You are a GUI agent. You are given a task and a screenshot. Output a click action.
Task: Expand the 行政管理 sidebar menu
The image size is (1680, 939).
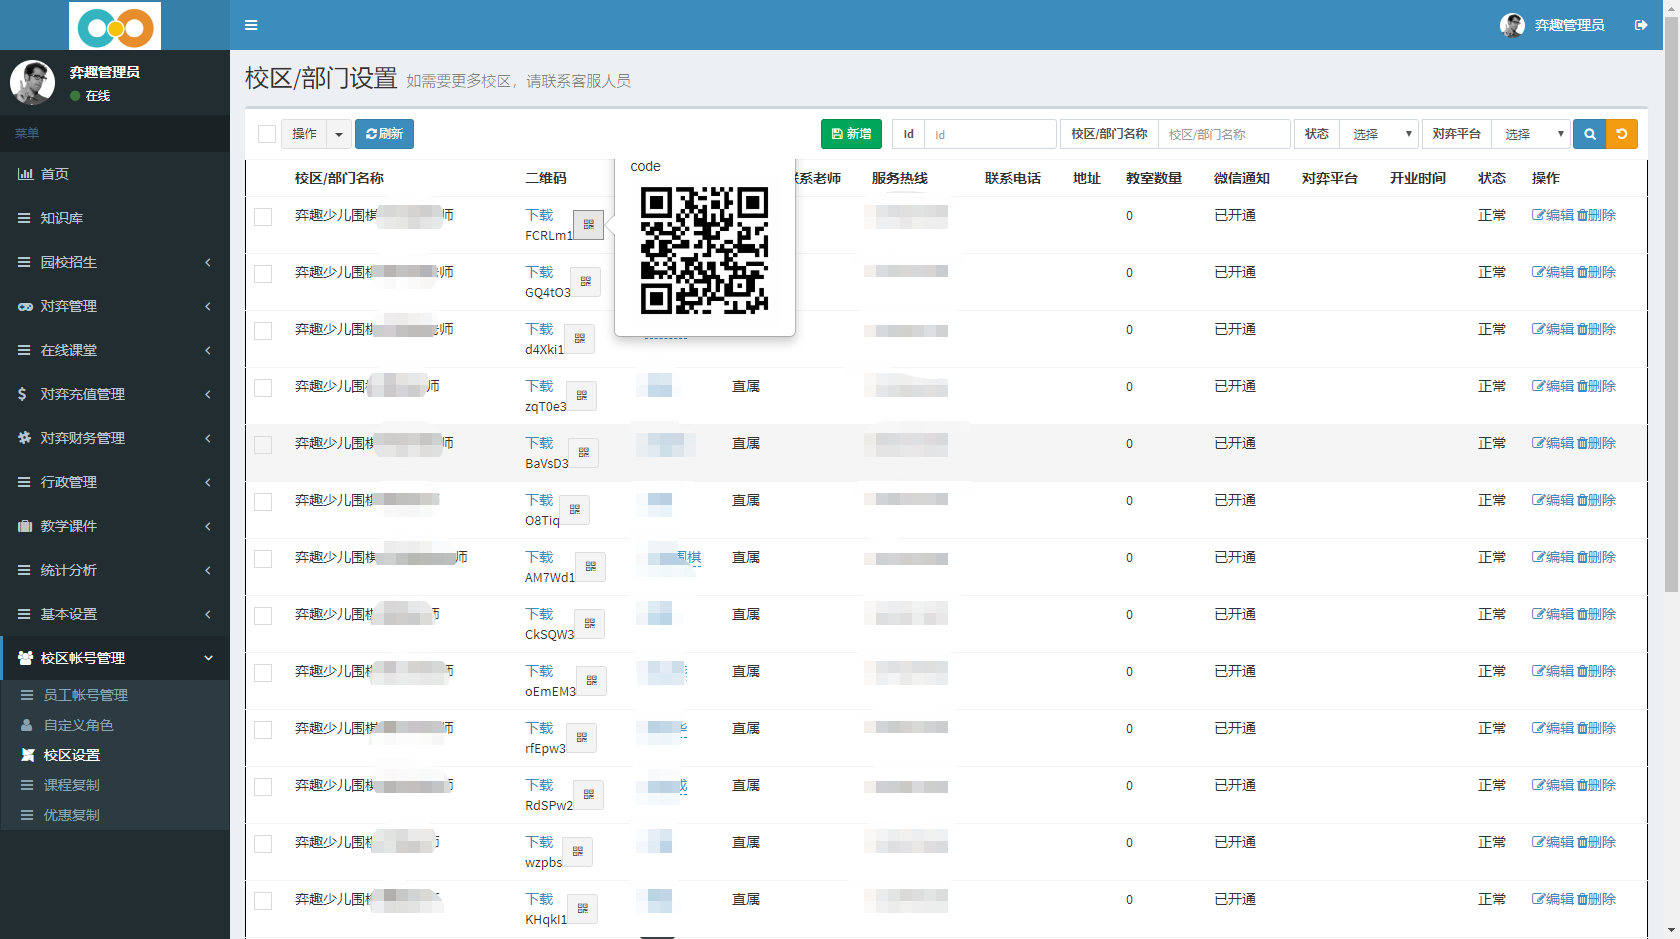pyautogui.click(x=115, y=482)
